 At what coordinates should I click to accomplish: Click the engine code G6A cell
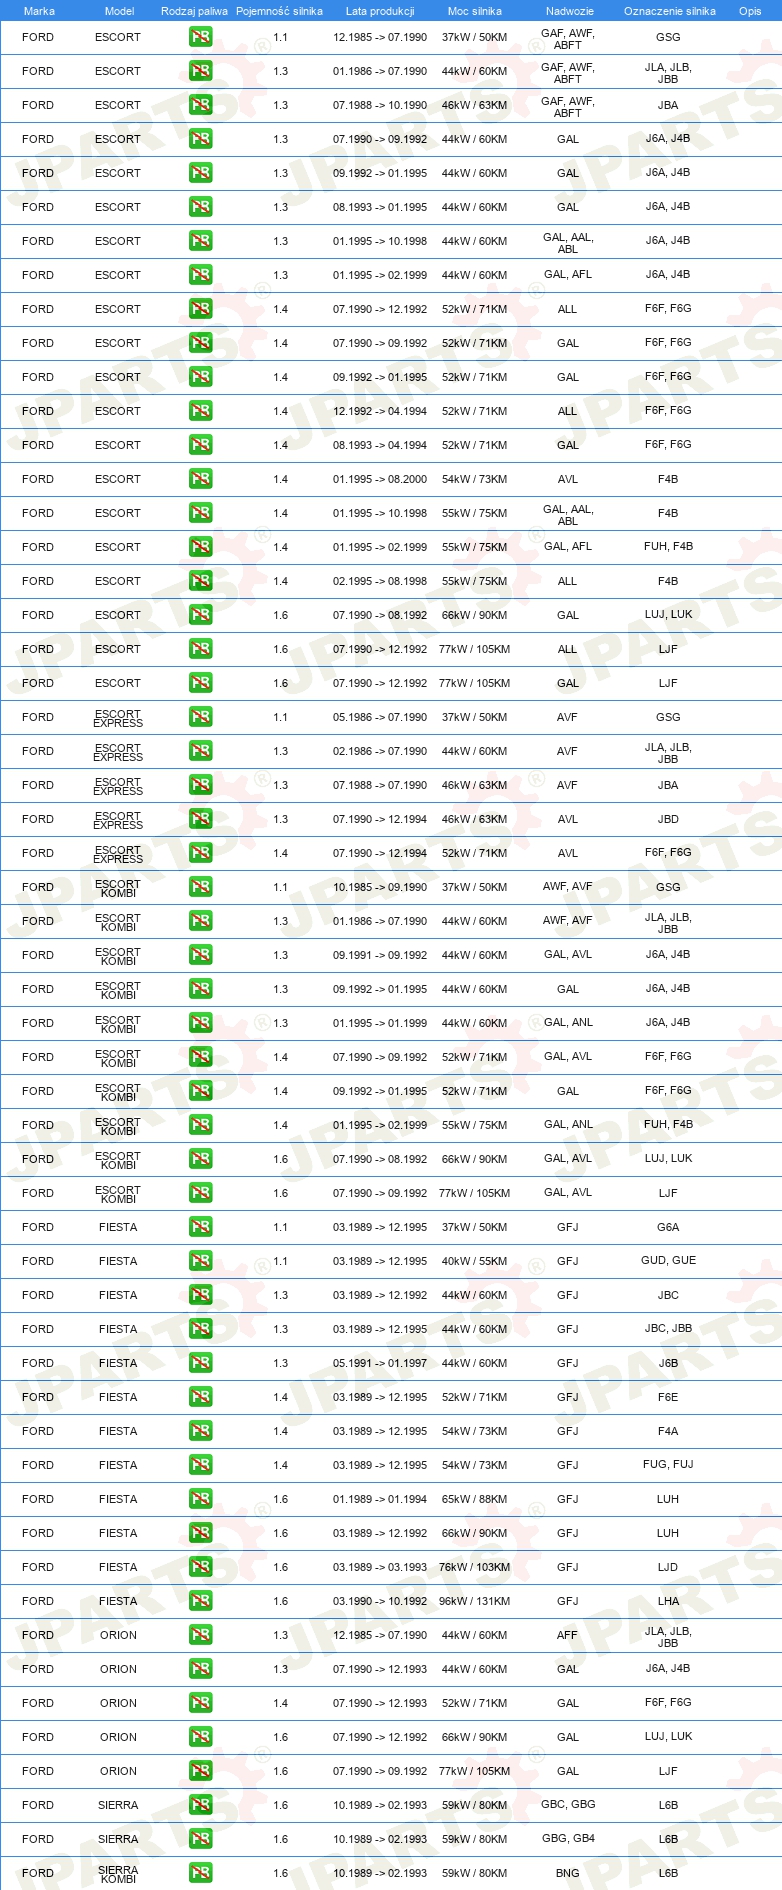pyautogui.click(x=668, y=1227)
